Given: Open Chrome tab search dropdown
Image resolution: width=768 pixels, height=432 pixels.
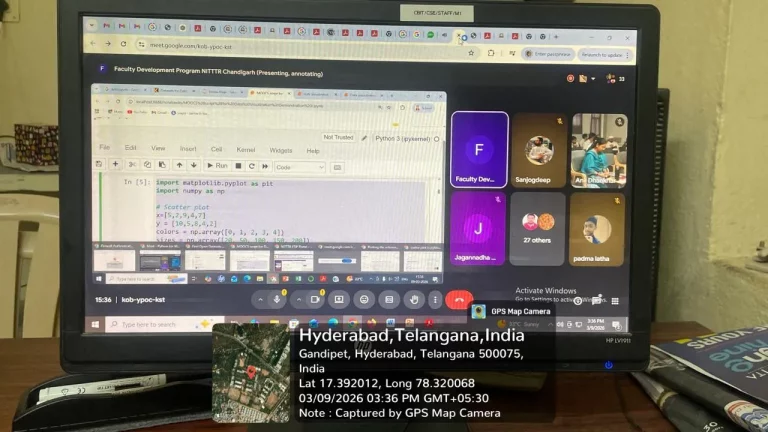Looking at the screenshot, I should pos(91,25).
